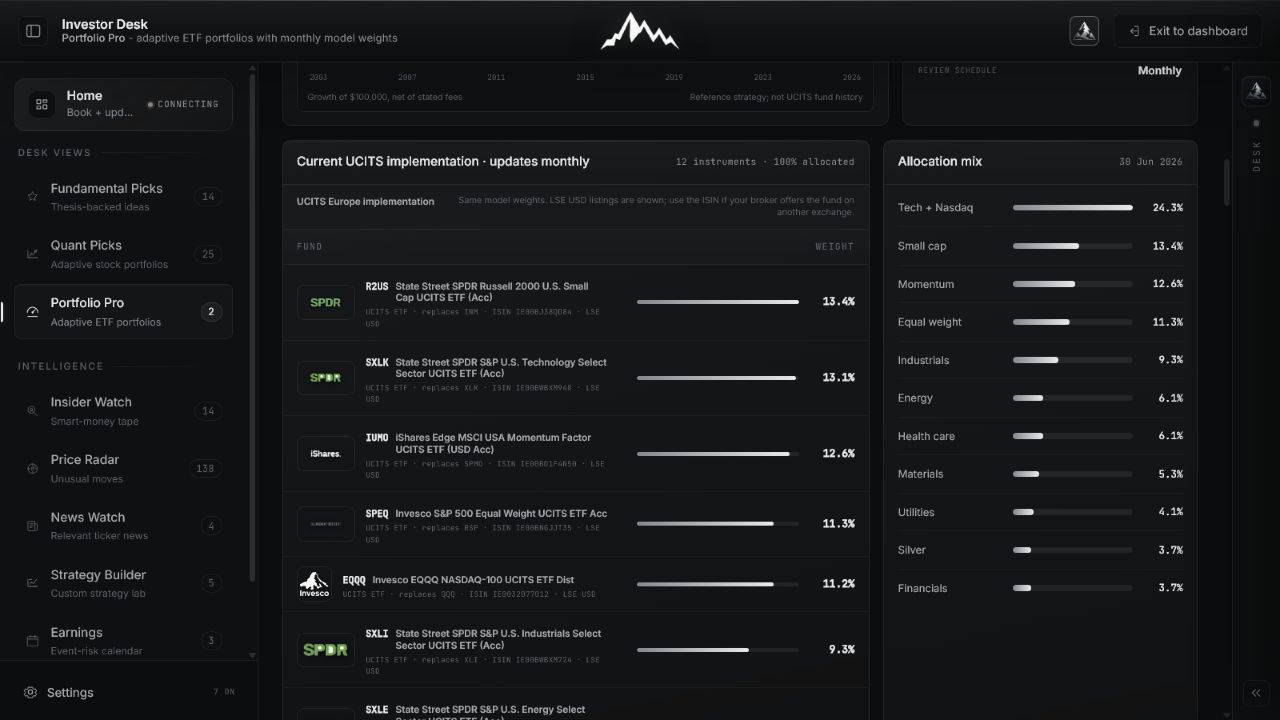Click the Insider Watch magnifier icon
This screenshot has width=1280, height=720.
[32, 411]
